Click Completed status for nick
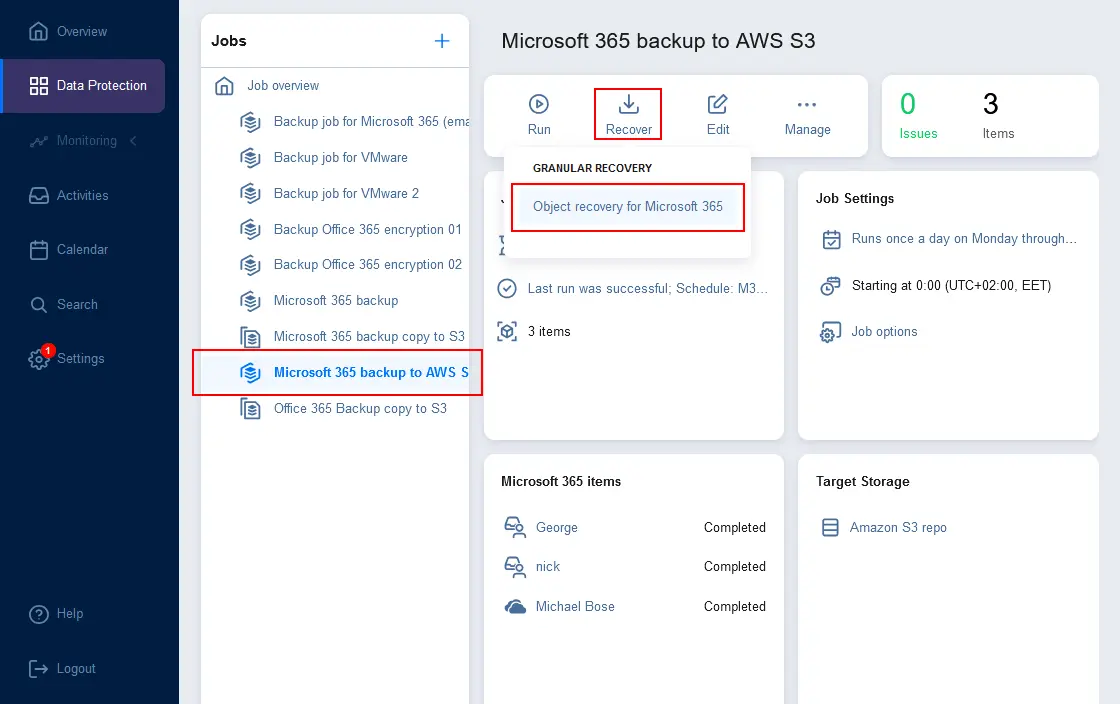This screenshot has width=1120, height=704. pyautogui.click(x=734, y=566)
